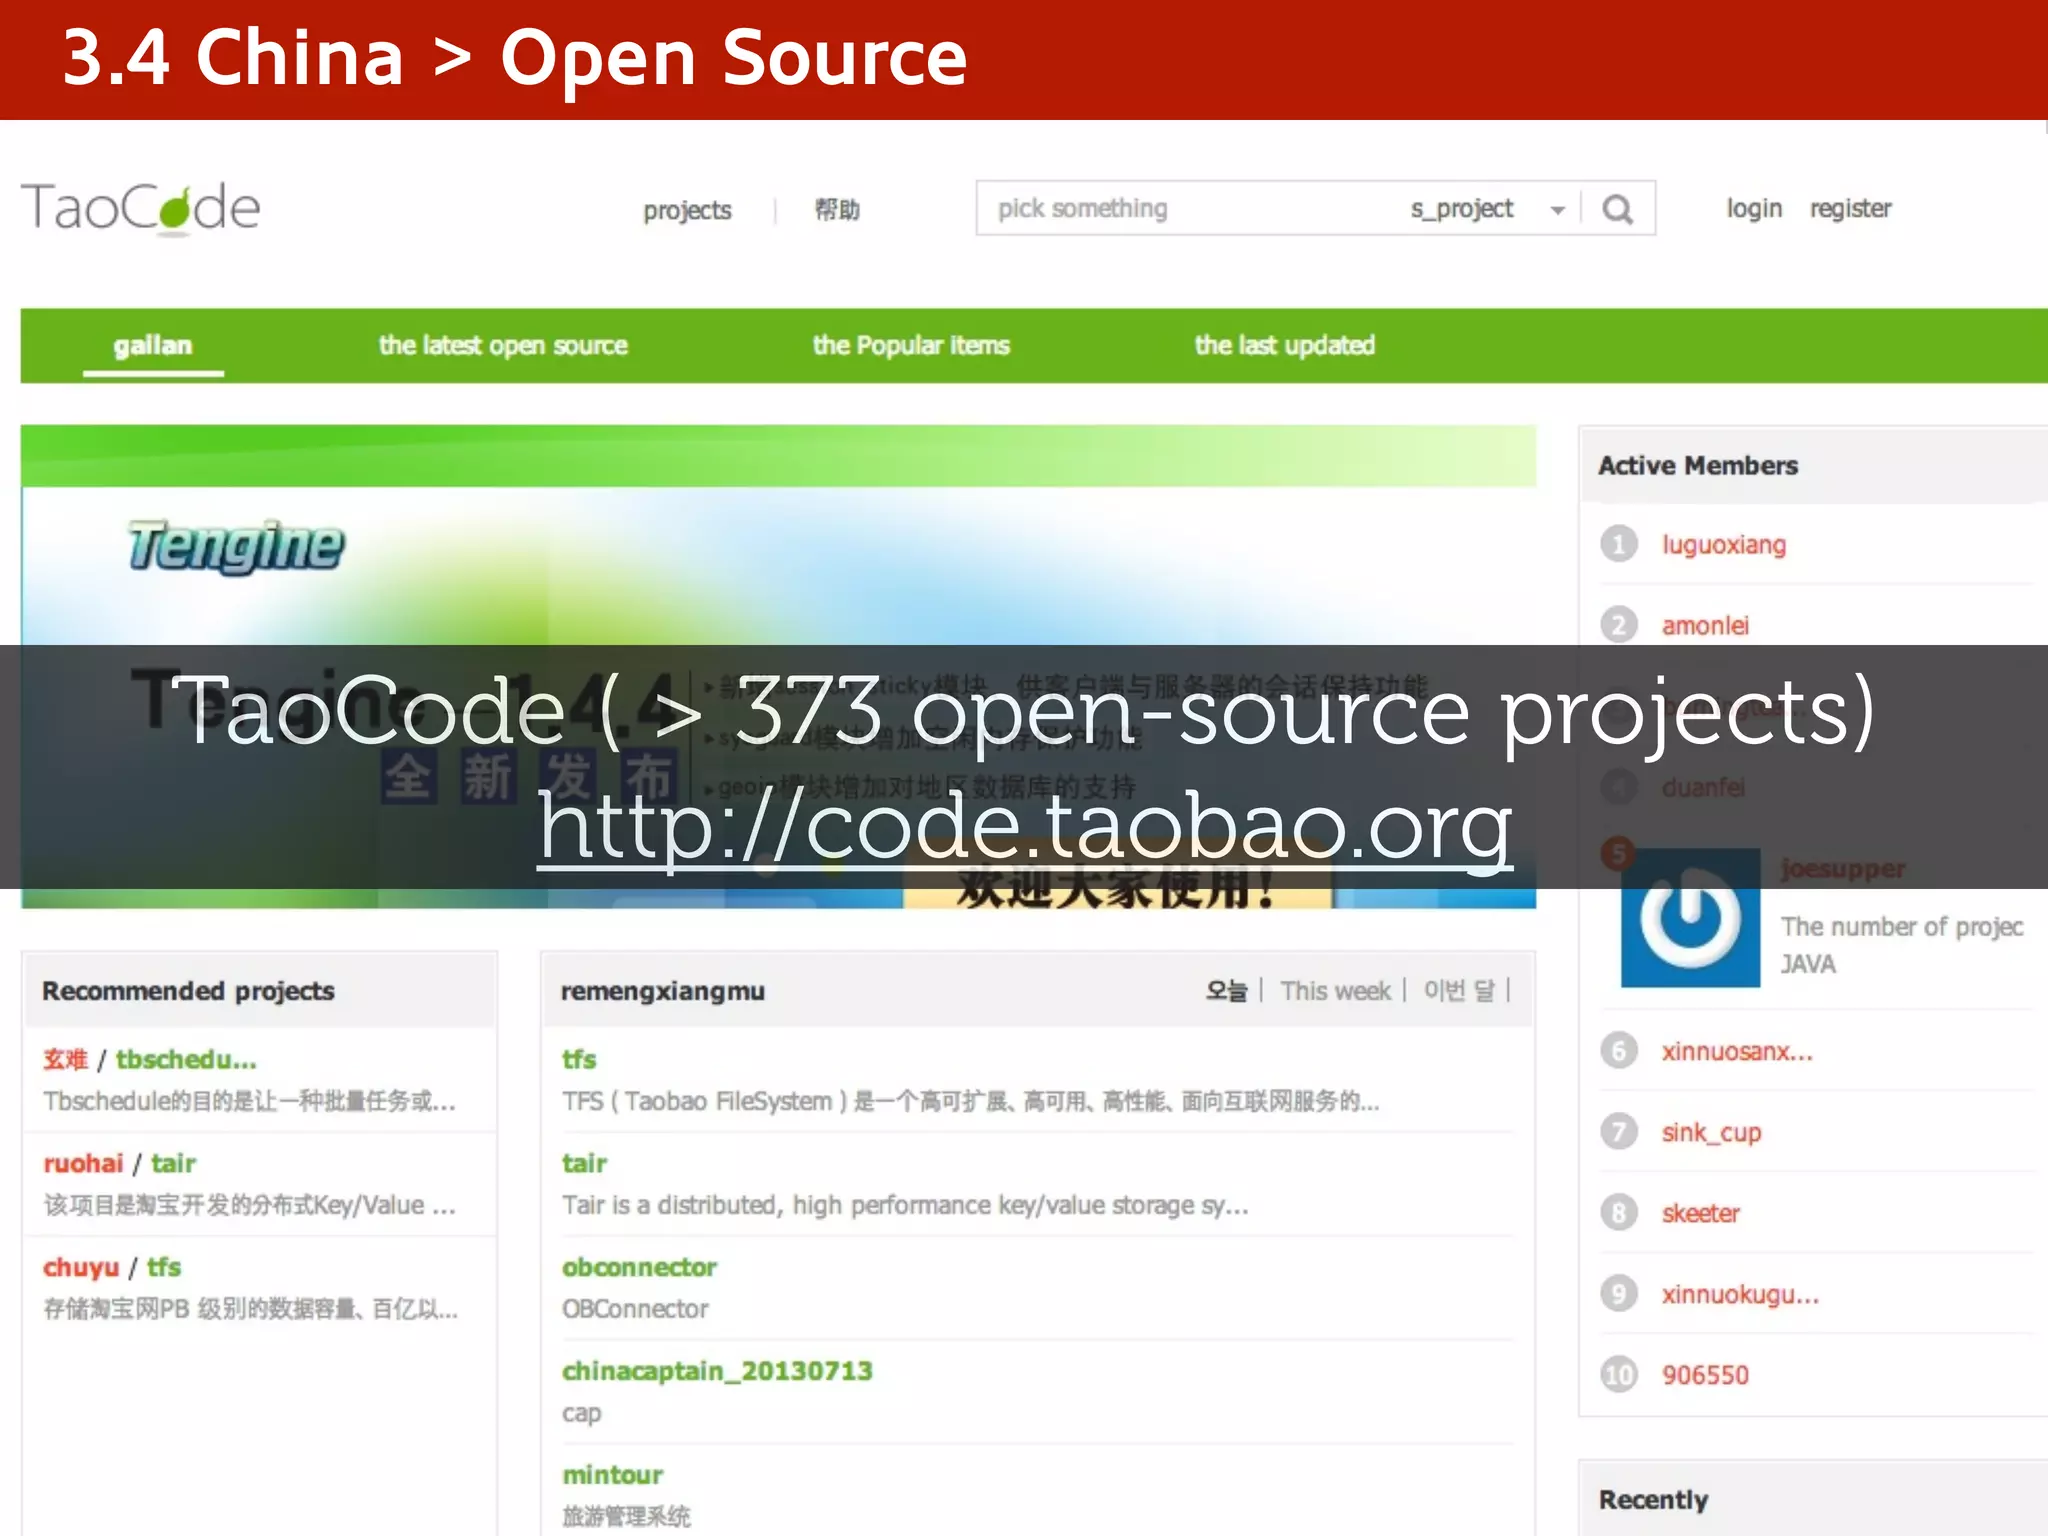The width and height of the screenshot is (2048, 1536).
Task: Open the mintour project
Action: [612, 1475]
